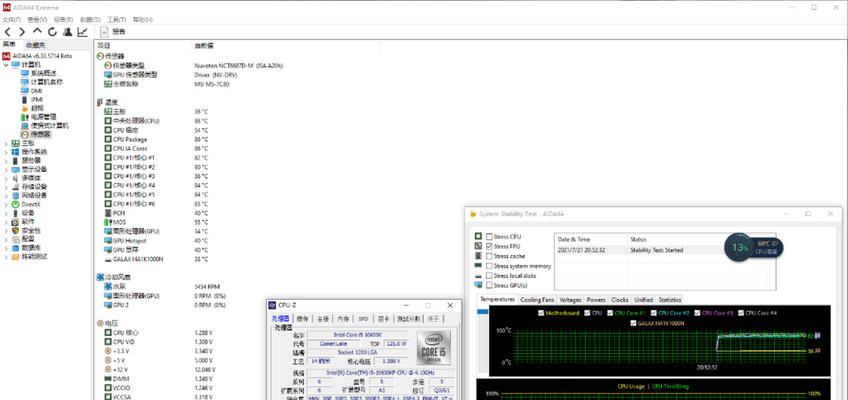This screenshot has width=848, height=400.
Task: Expand the 操作系统 tree node
Action: coord(6,152)
